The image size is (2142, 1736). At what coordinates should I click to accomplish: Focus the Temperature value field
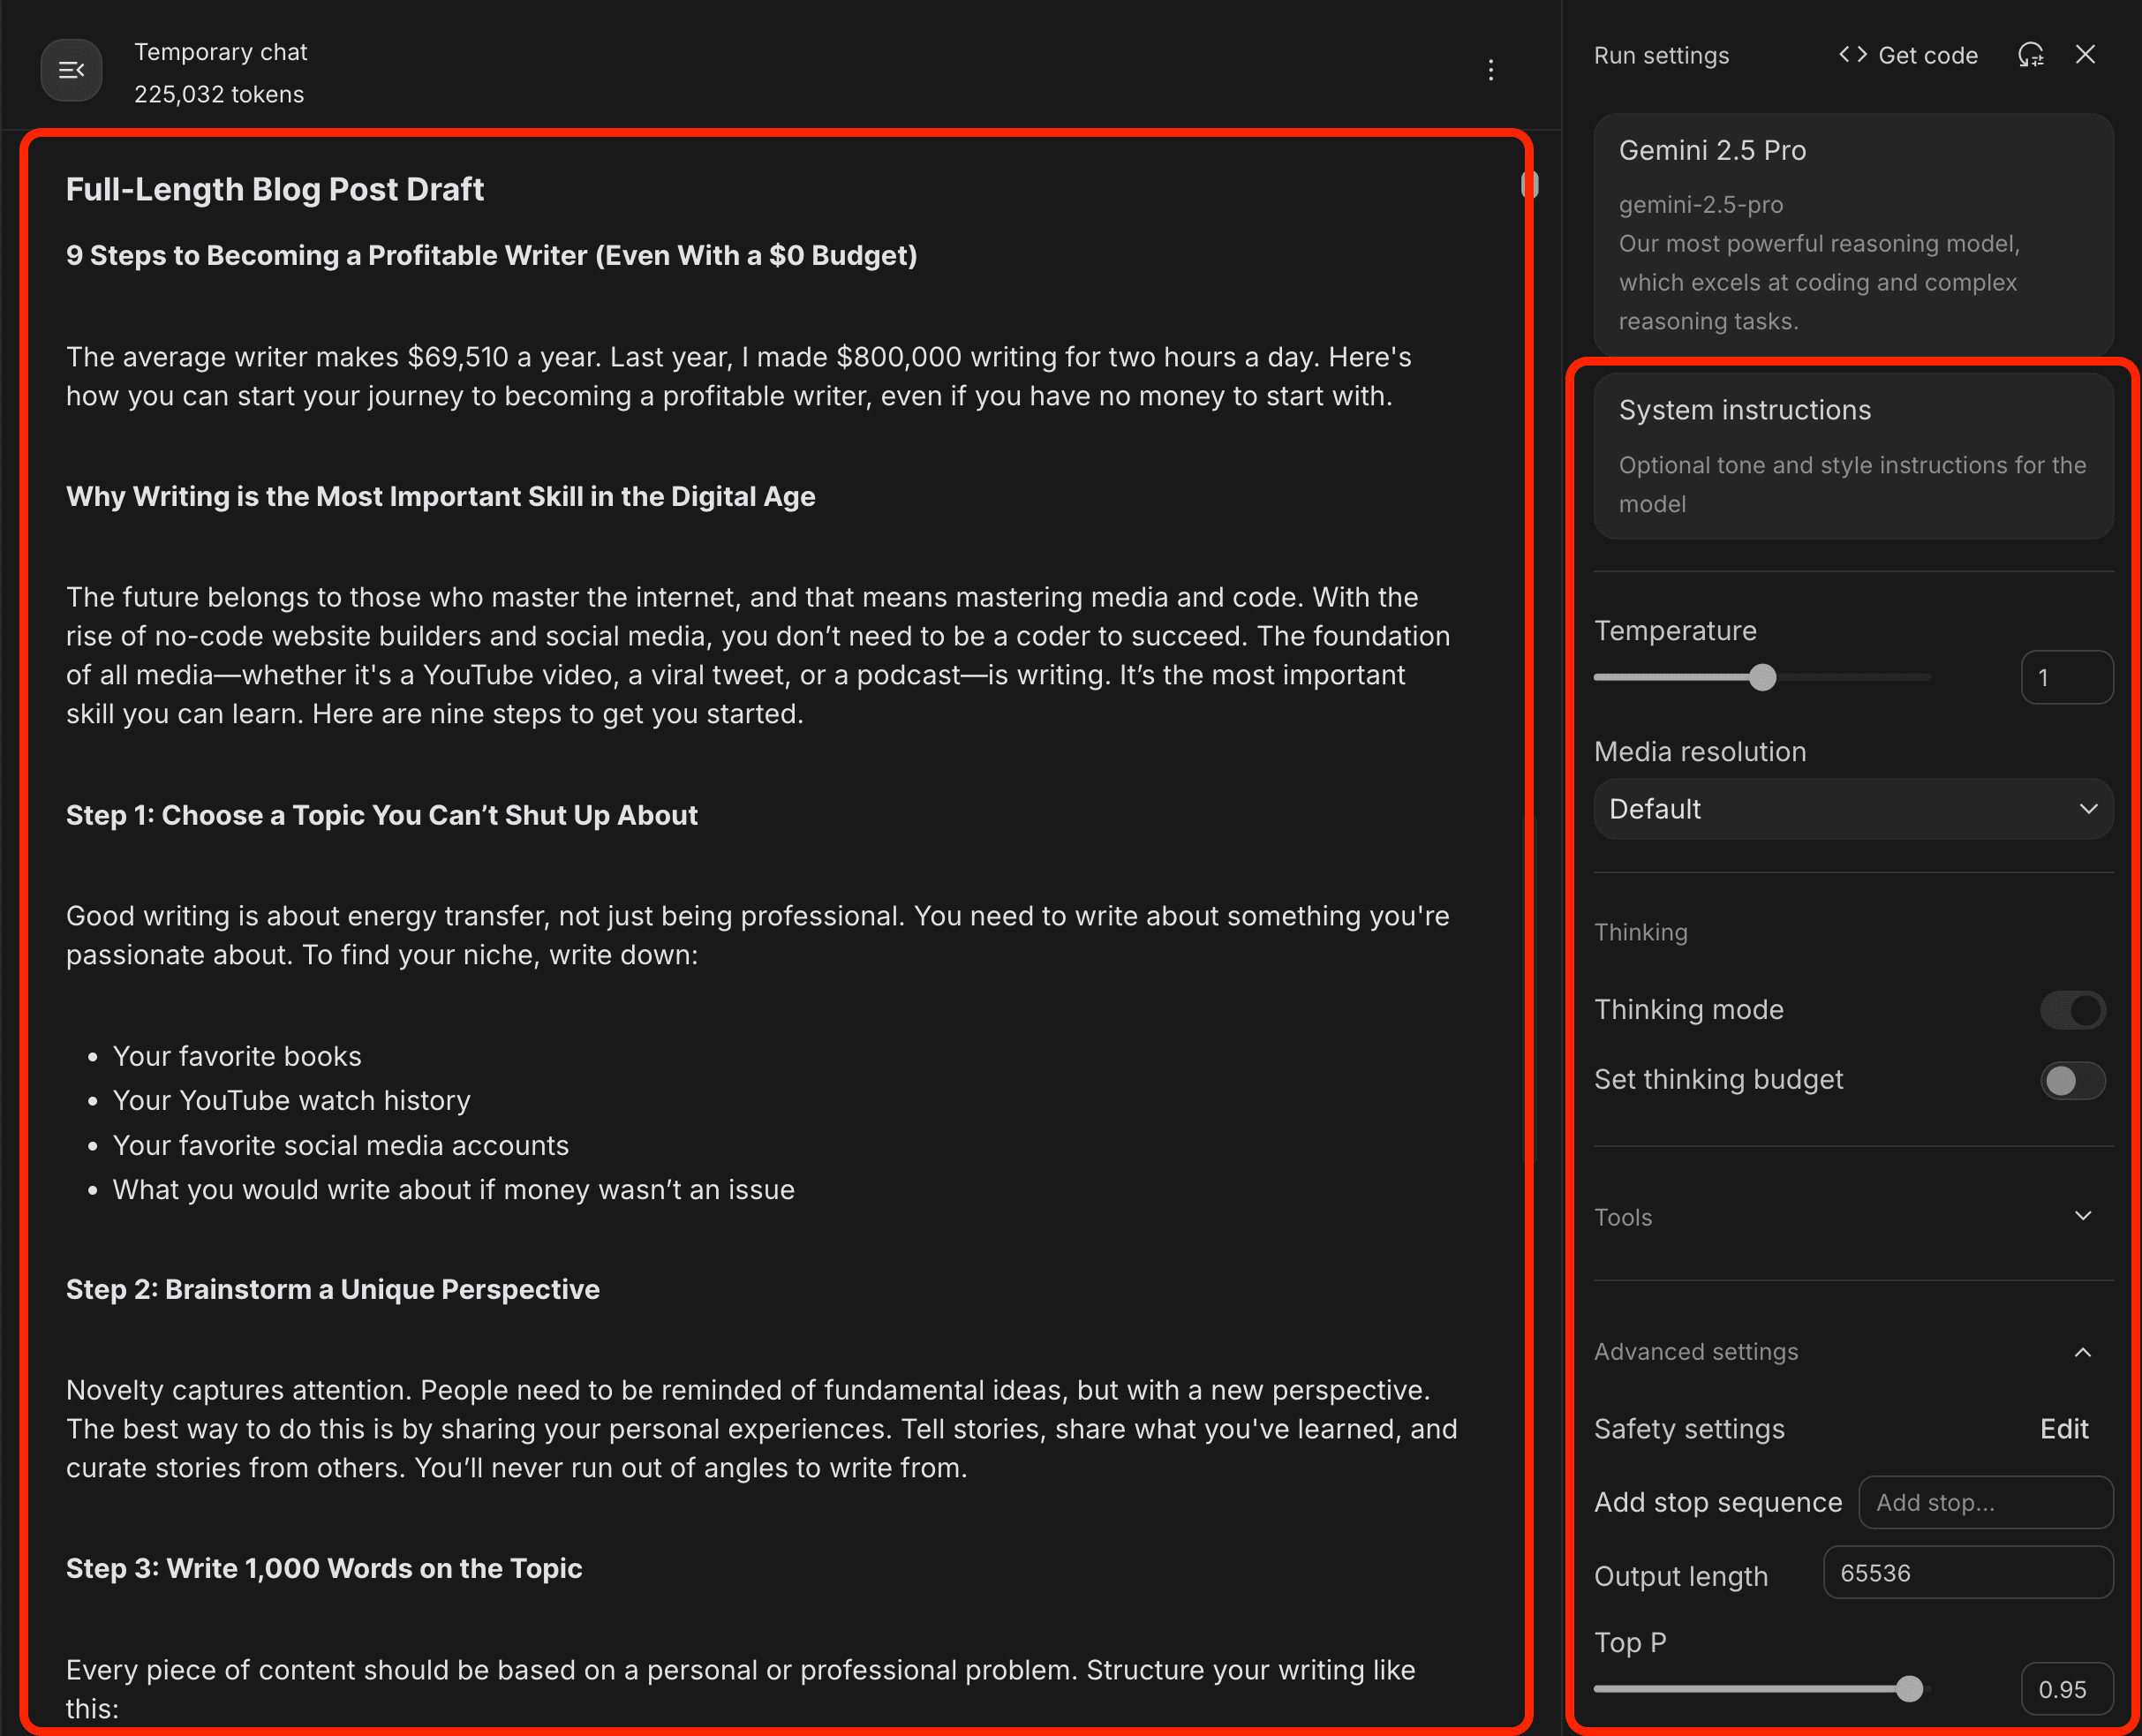pyautogui.click(x=2066, y=678)
